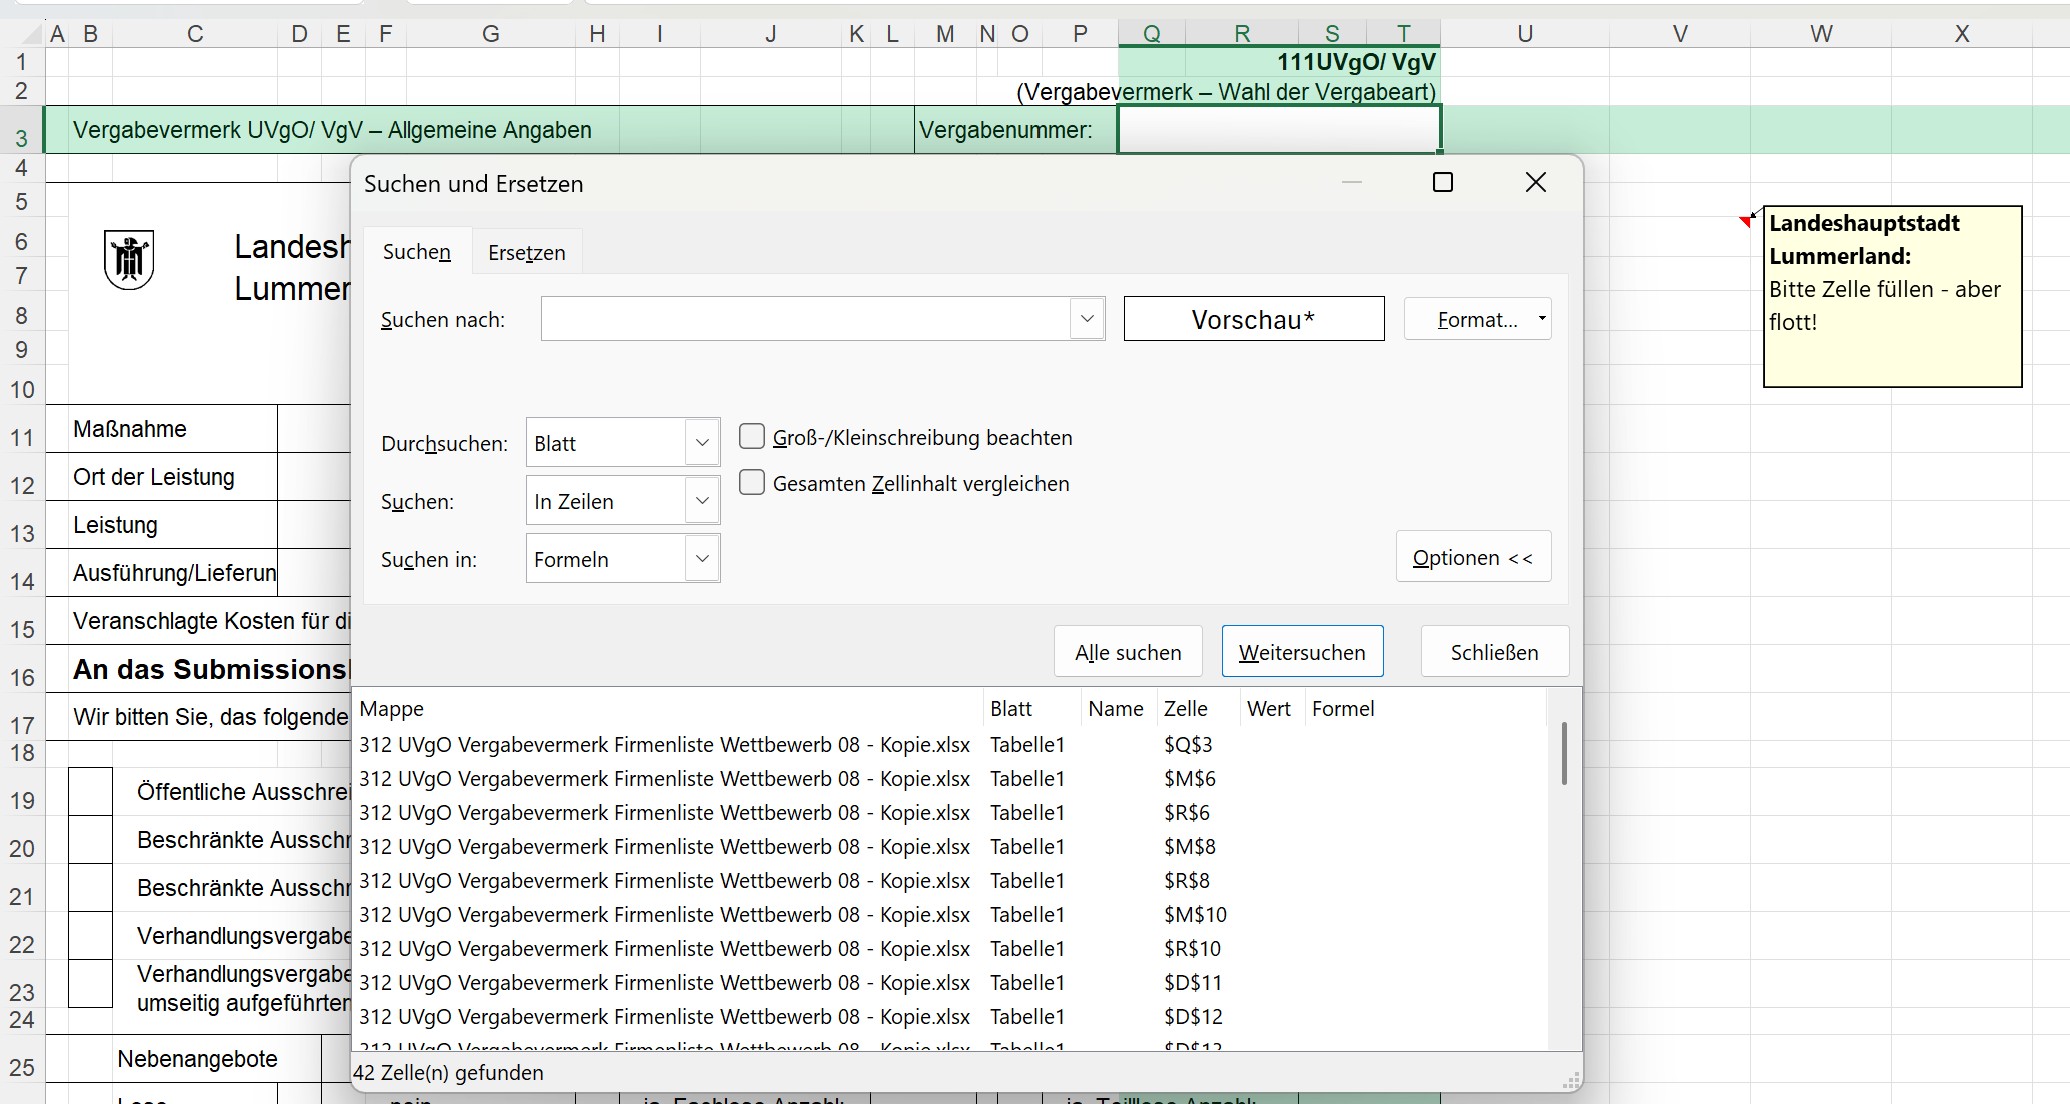2070x1104 pixels.
Task: Tick the Öffentliche Ausschreibung checkbox cell
Action: pos(91,792)
